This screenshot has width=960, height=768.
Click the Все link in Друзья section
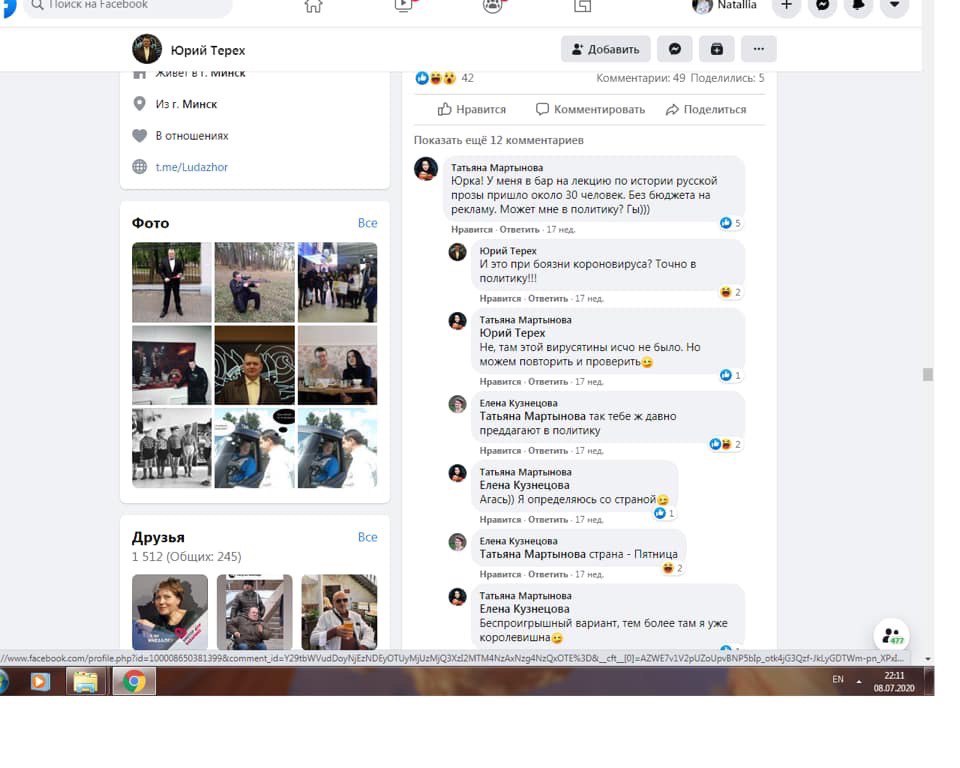pyautogui.click(x=367, y=537)
